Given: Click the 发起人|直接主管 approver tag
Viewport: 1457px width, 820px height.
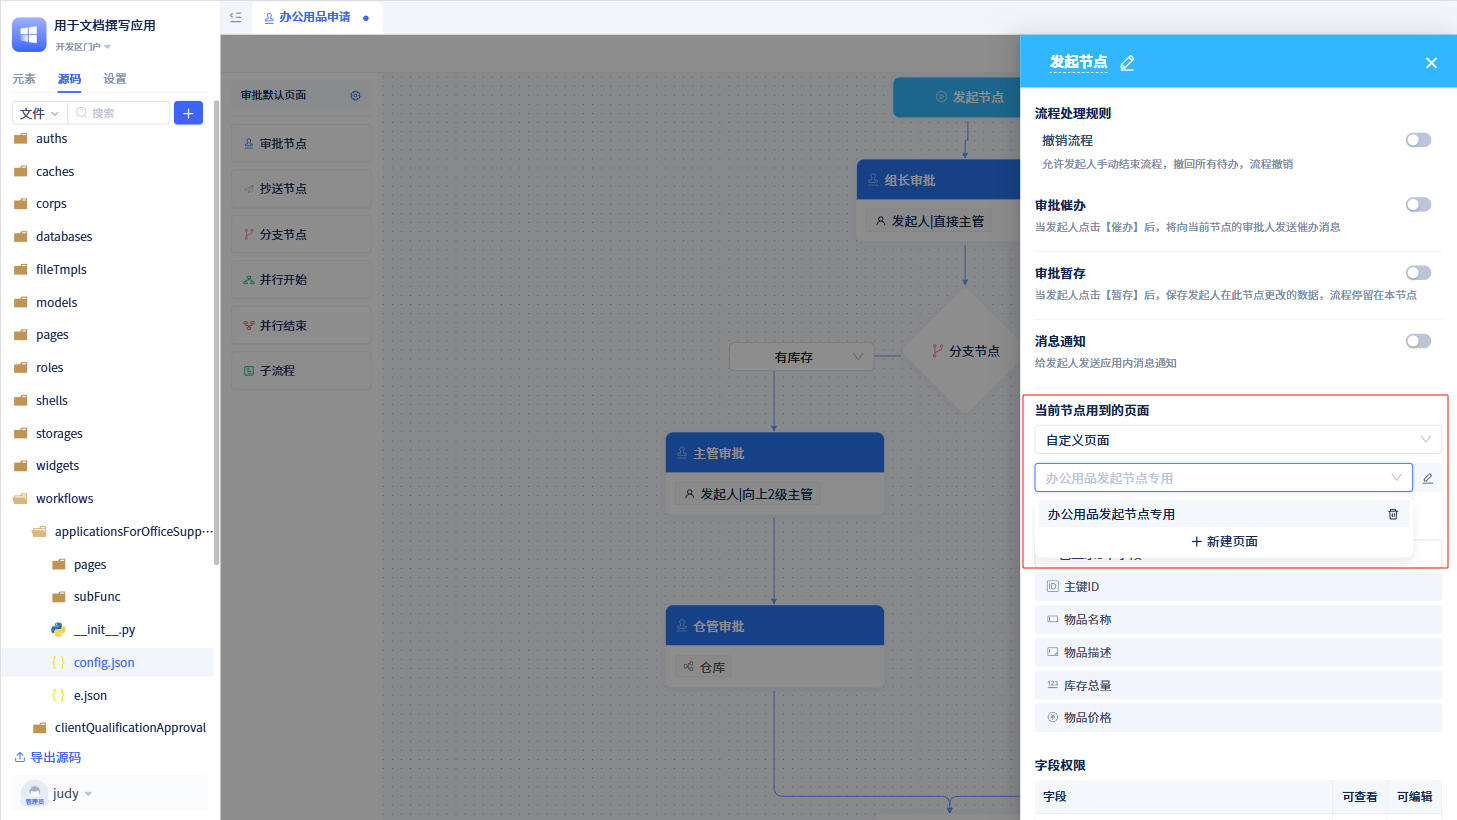Looking at the screenshot, I should [x=929, y=221].
